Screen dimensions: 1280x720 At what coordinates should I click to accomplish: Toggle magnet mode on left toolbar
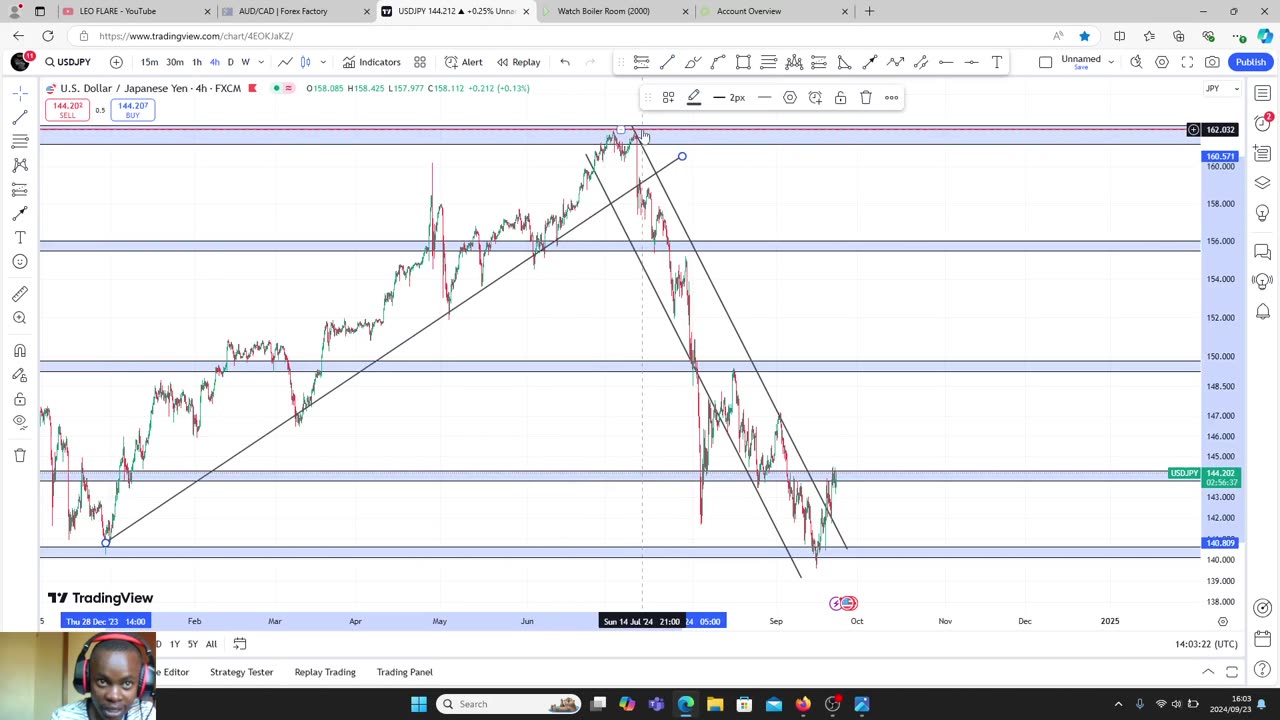[x=20, y=351]
